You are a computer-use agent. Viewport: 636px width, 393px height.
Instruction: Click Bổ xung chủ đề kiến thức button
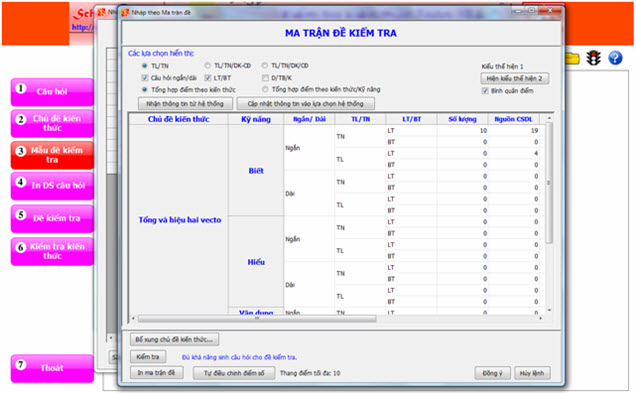pyautogui.click(x=174, y=339)
